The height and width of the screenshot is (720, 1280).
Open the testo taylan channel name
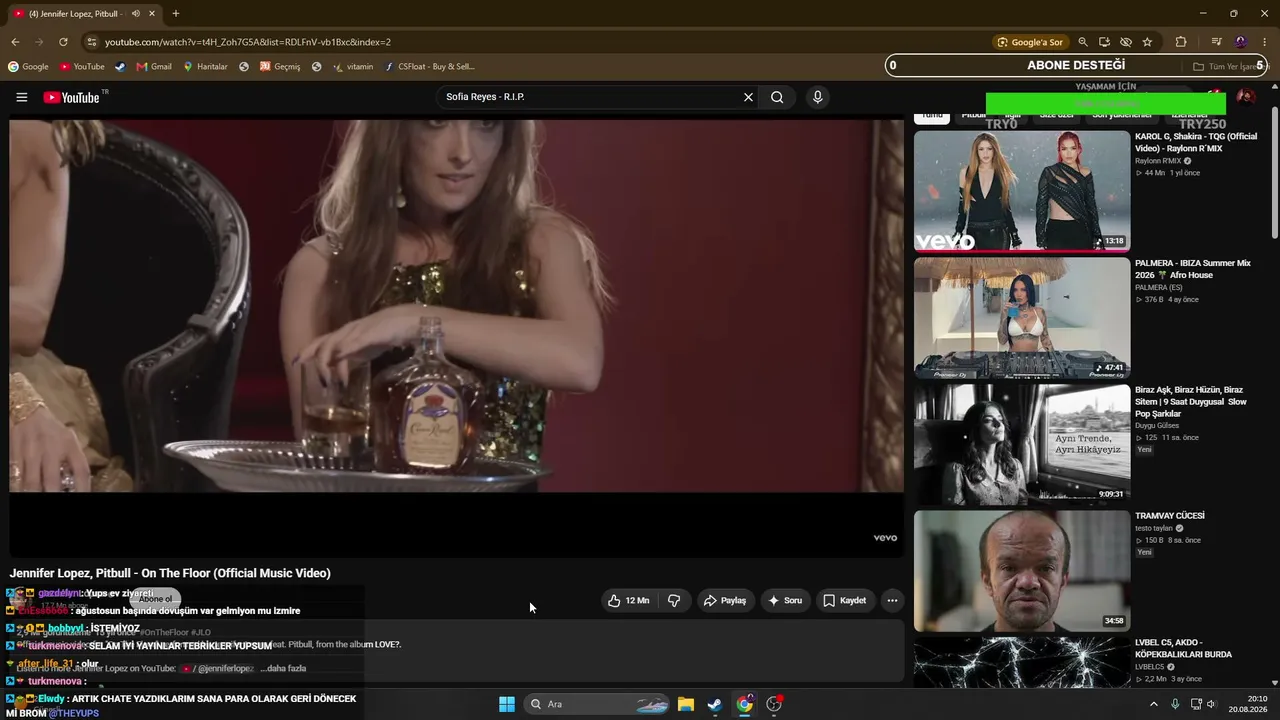click(x=1153, y=528)
